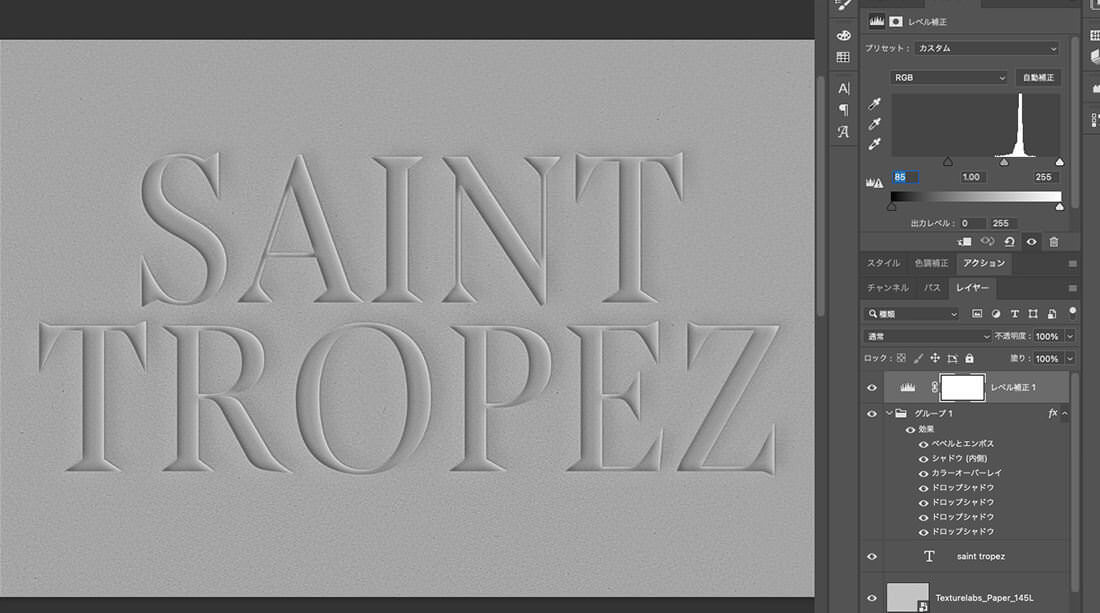Open the Swatches grid panel icon
The image size is (1100, 613).
pyautogui.click(x=843, y=58)
